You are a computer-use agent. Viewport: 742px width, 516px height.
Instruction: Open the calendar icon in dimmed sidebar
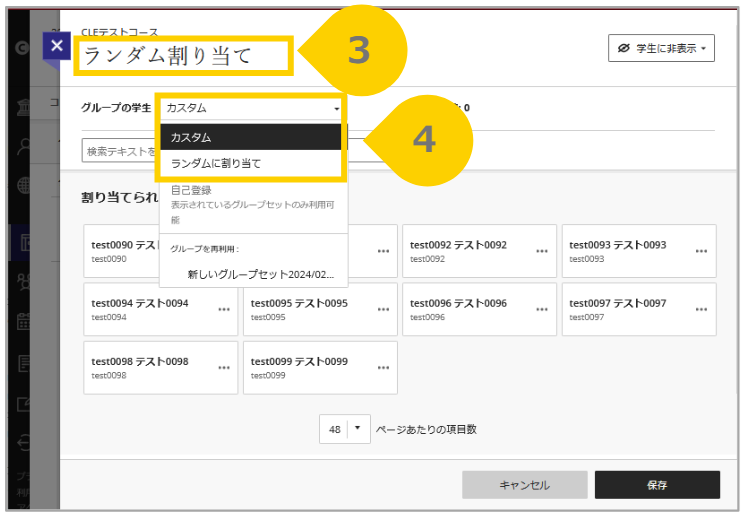click(x=23, y=321)
